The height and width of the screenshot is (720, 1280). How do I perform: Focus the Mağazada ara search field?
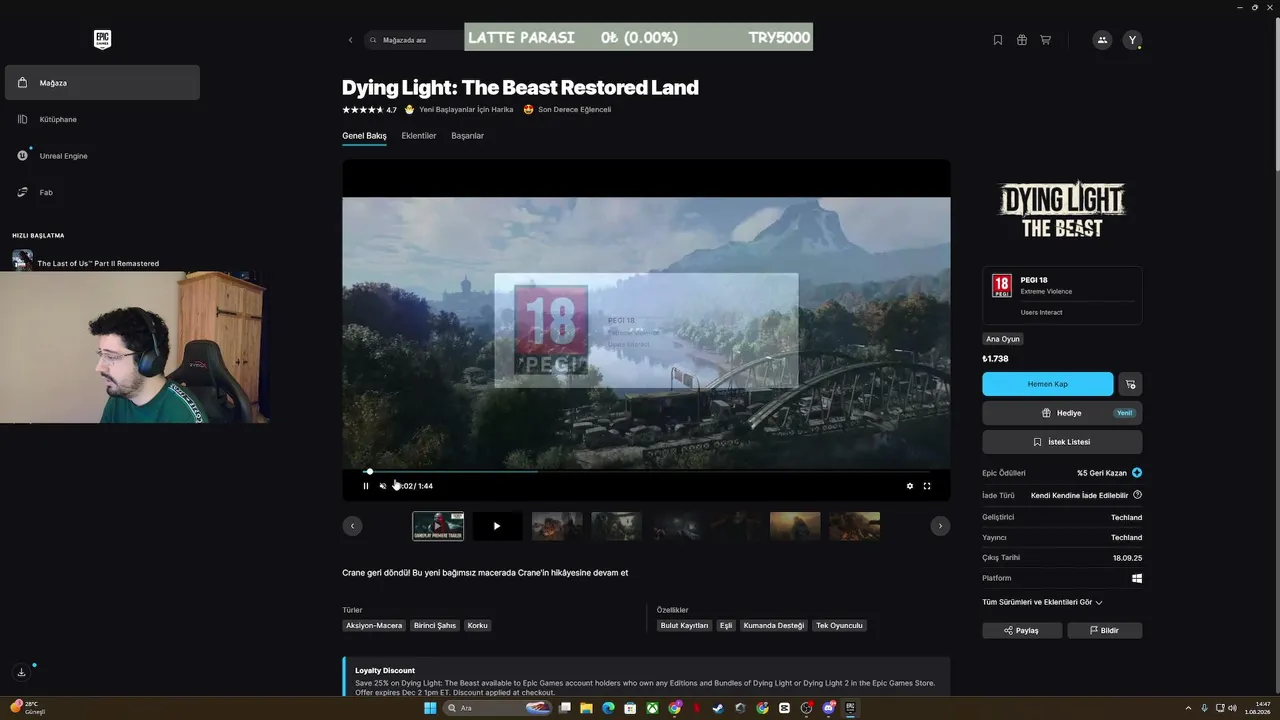[414, 40]
